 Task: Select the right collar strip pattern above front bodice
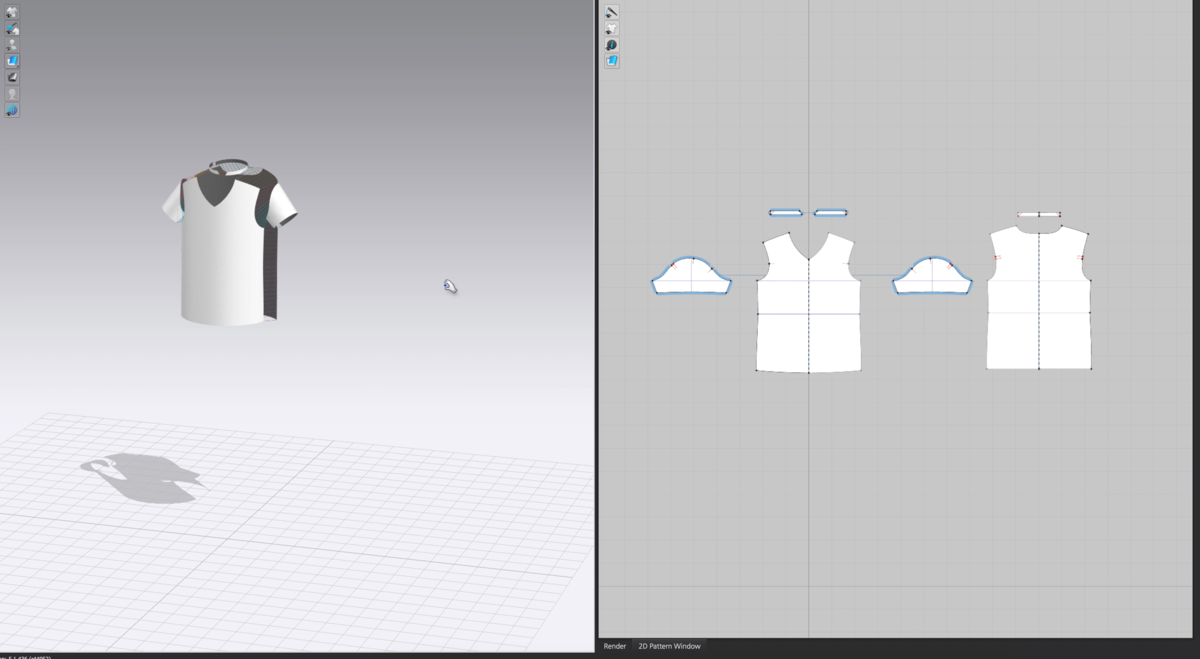coord(831,213)
